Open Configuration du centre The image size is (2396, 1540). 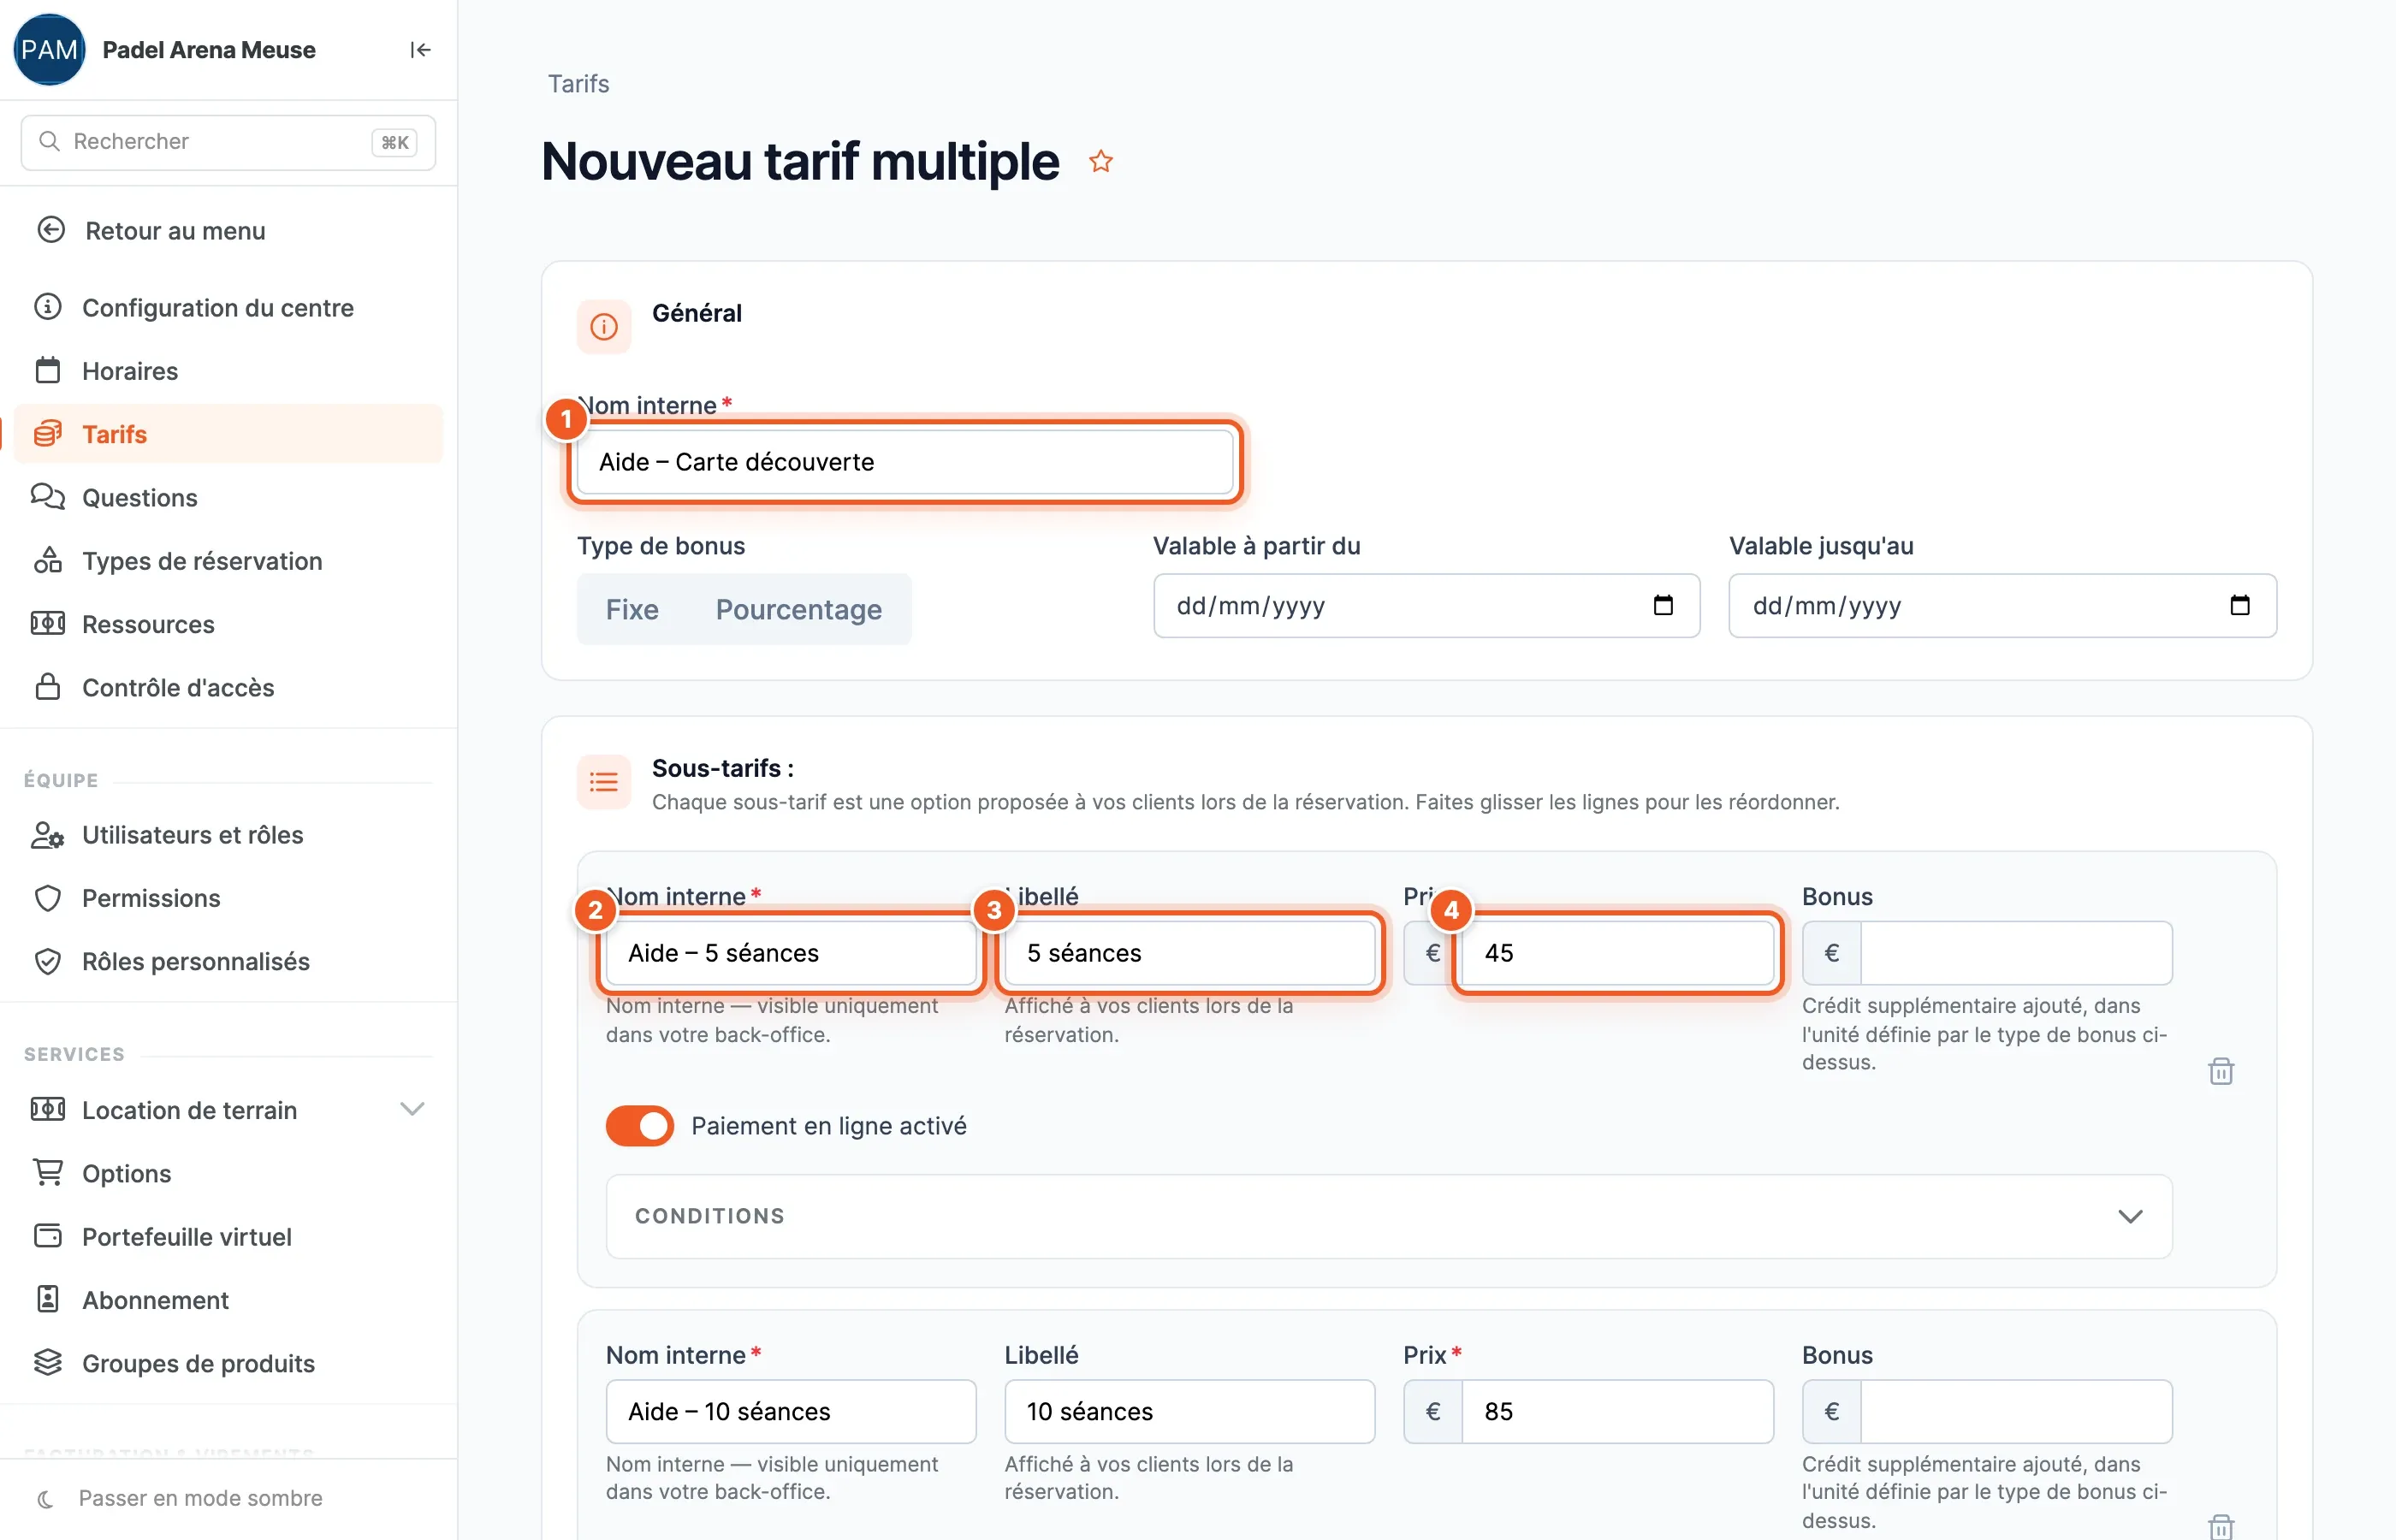pos(228,307)
